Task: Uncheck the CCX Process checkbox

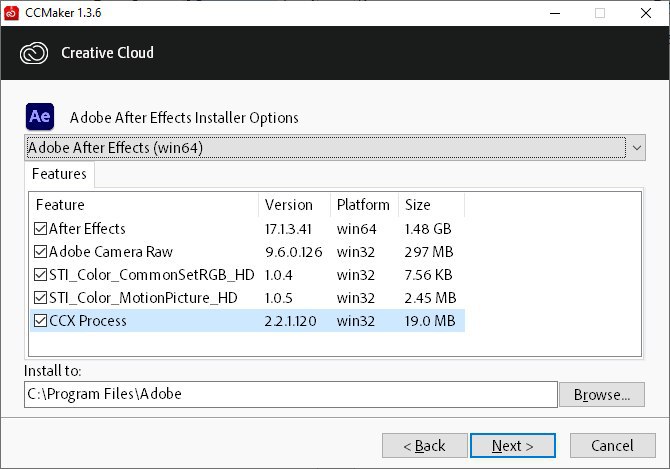Action: coord(40,321)
